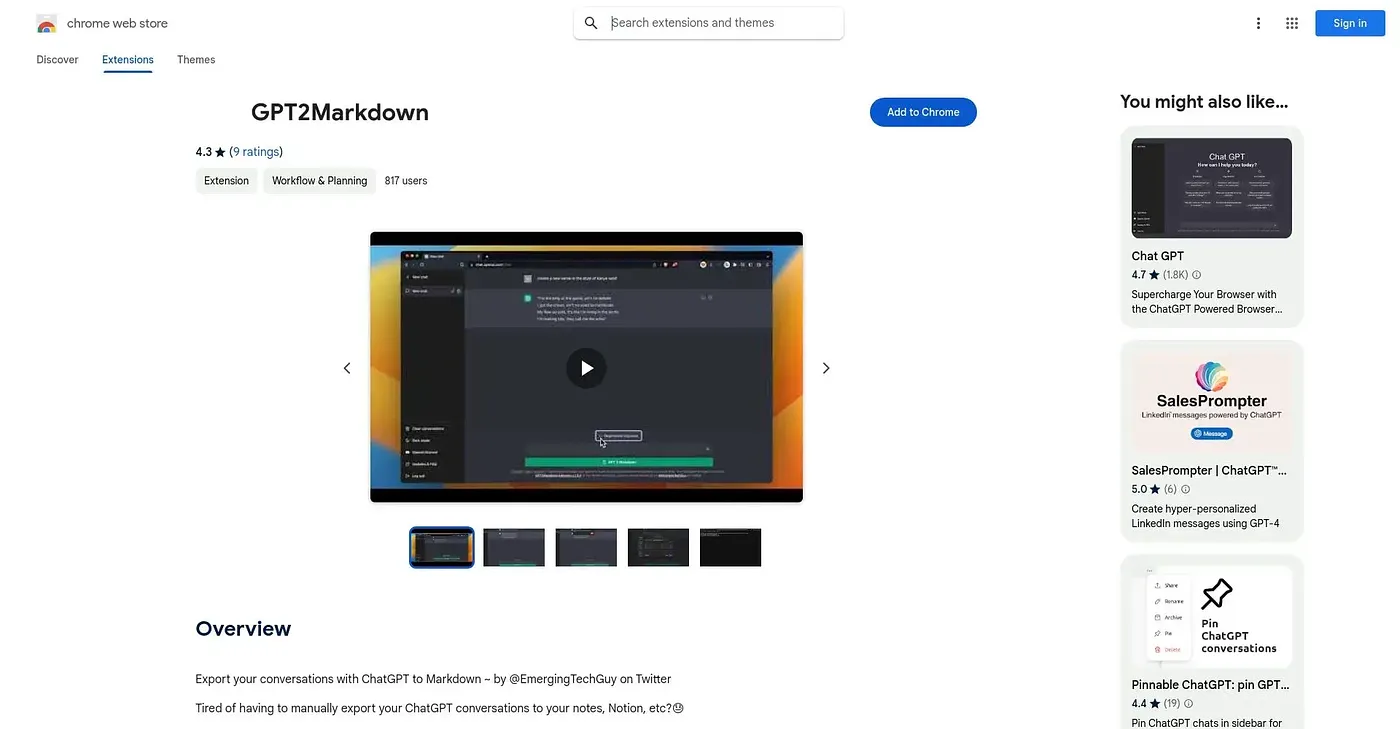Select the first highlighted screenshot thumbnail
The width and height of the screenshot is (1400, 729).
pyautogui.click(x=442, y=547)
